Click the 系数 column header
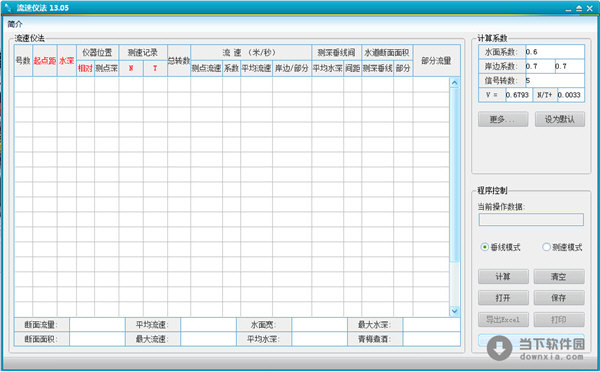 coord(231,68)
